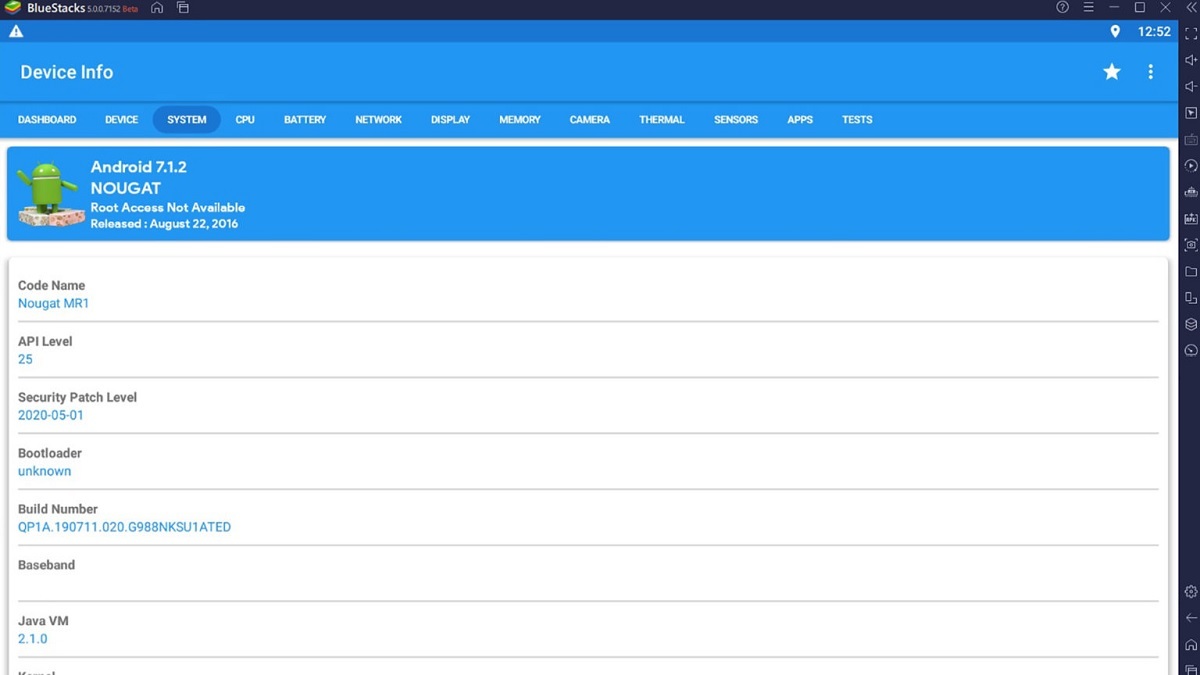Click the Build Number value text

point(124,527)
